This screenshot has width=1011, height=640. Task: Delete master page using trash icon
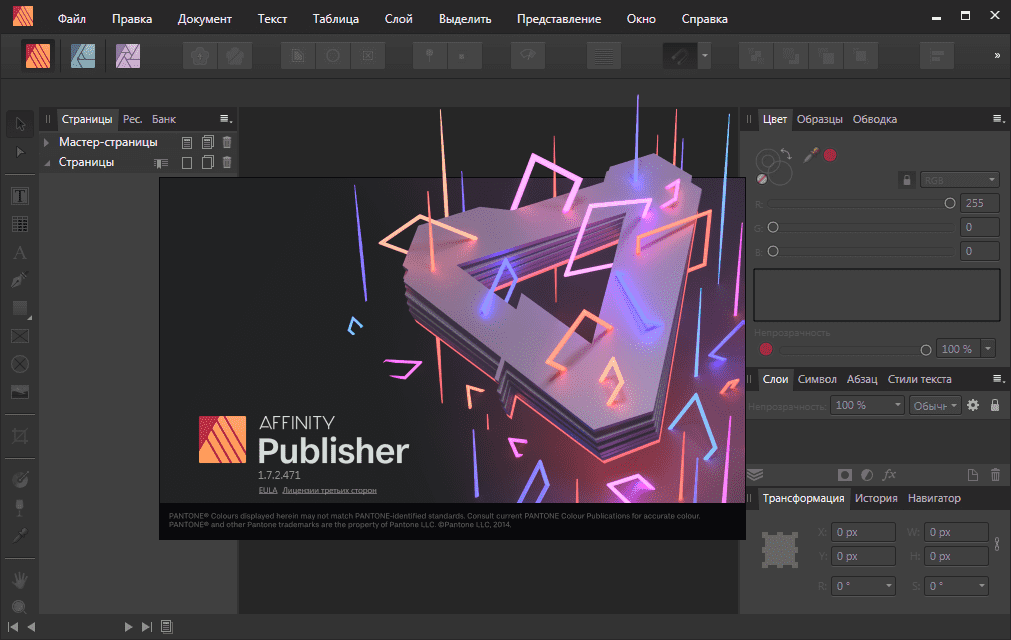tap(227, 142)
